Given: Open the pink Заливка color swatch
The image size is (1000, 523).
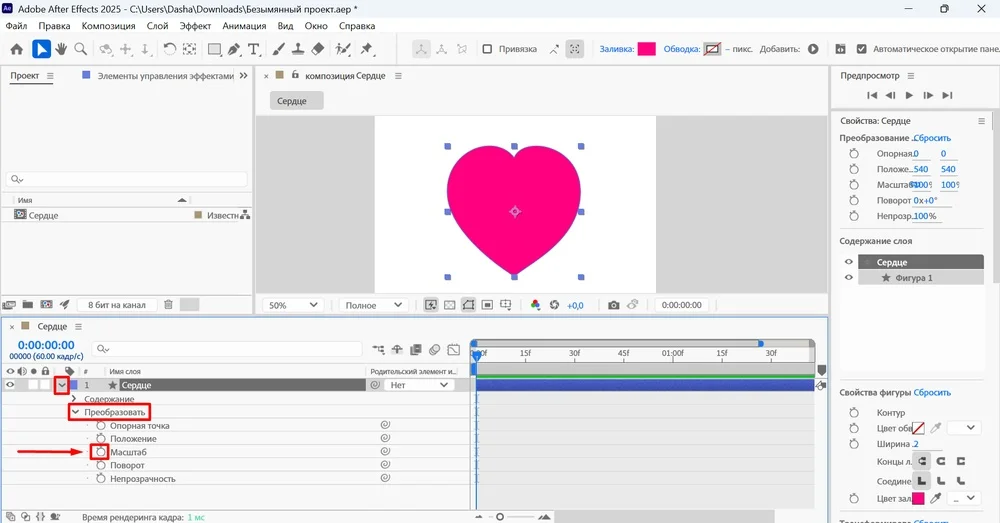Looking at the screenshot, I should pyautogui.click(x=646, y=49).
